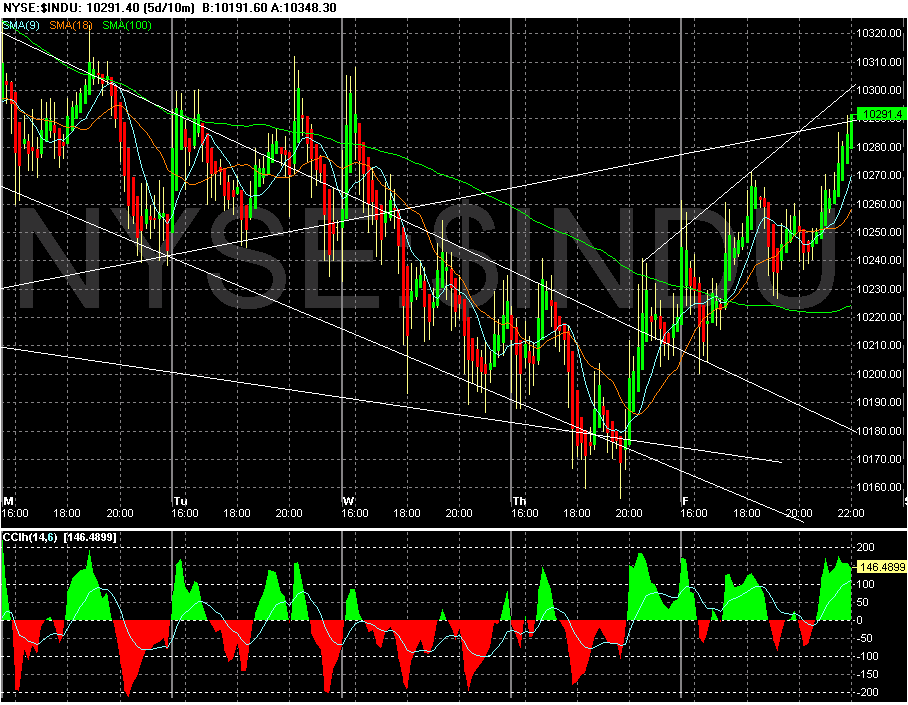The image size is (908, 705).
Task: Click the 10220.00 price axis label
Action: point(879,317)
